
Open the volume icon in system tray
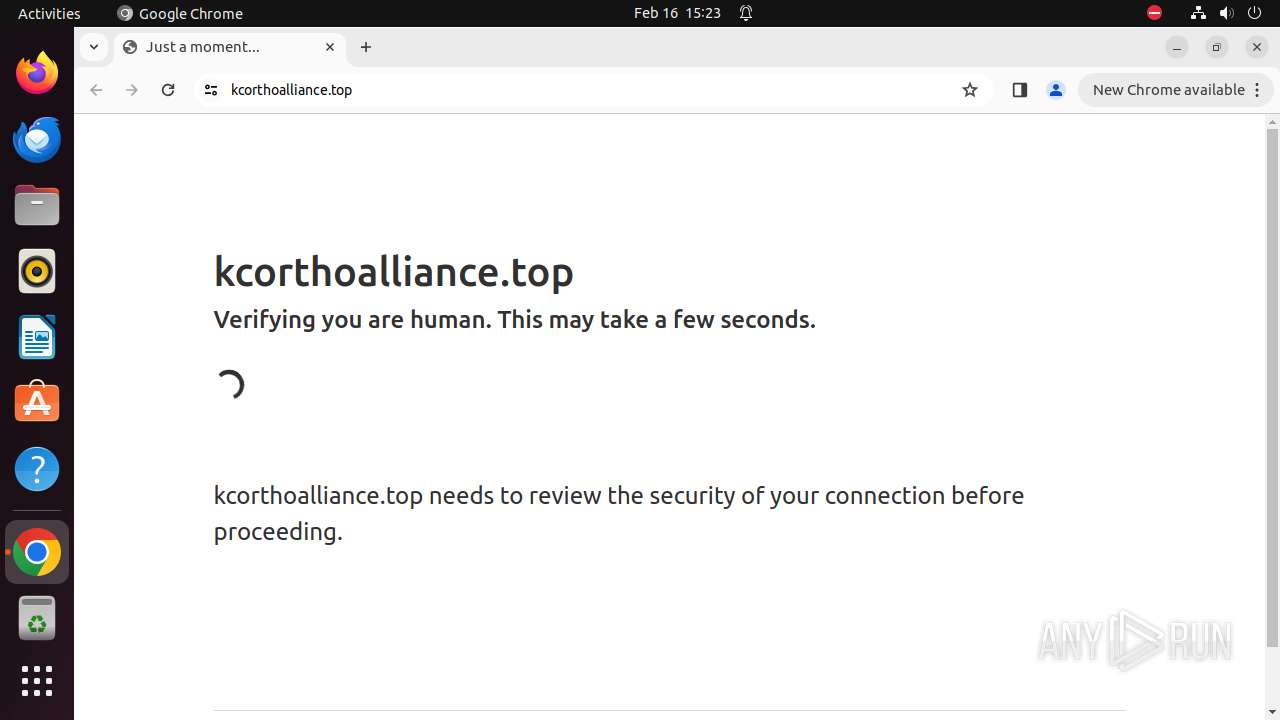[x=1226, y=13]
